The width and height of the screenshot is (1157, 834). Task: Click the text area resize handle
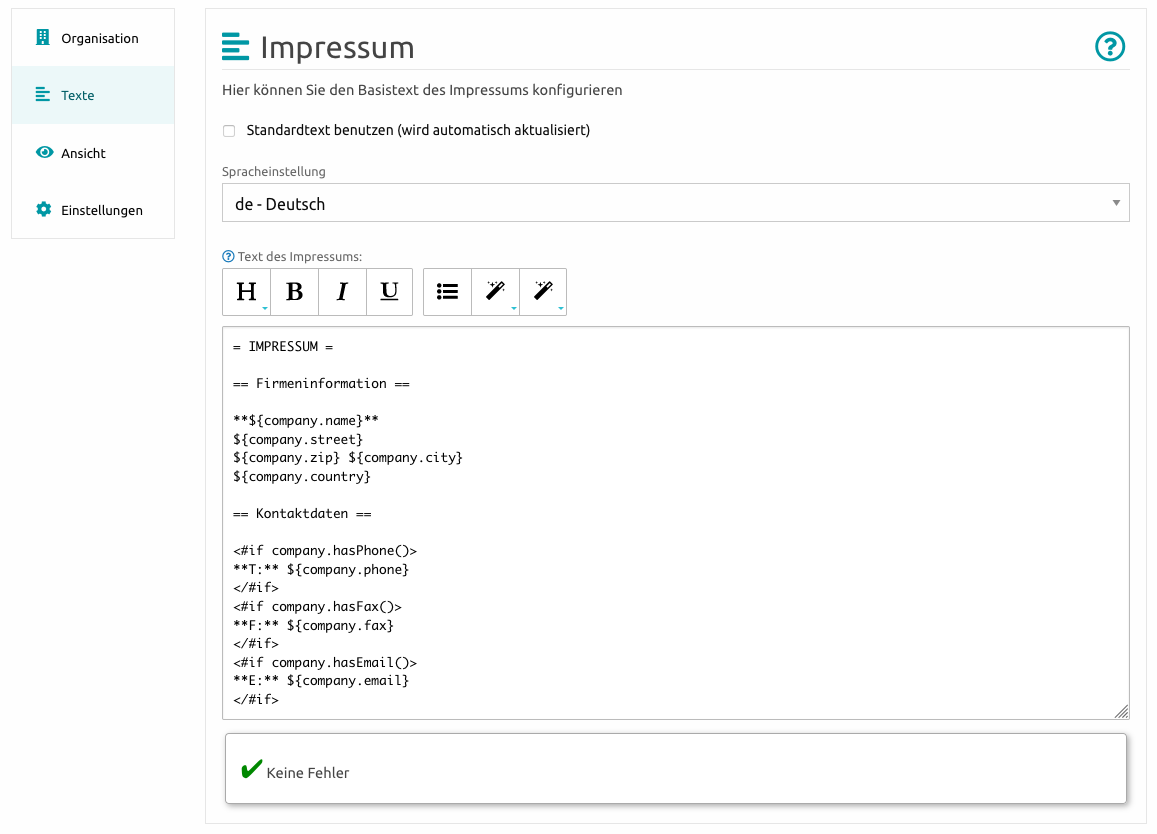point(1122,711)
